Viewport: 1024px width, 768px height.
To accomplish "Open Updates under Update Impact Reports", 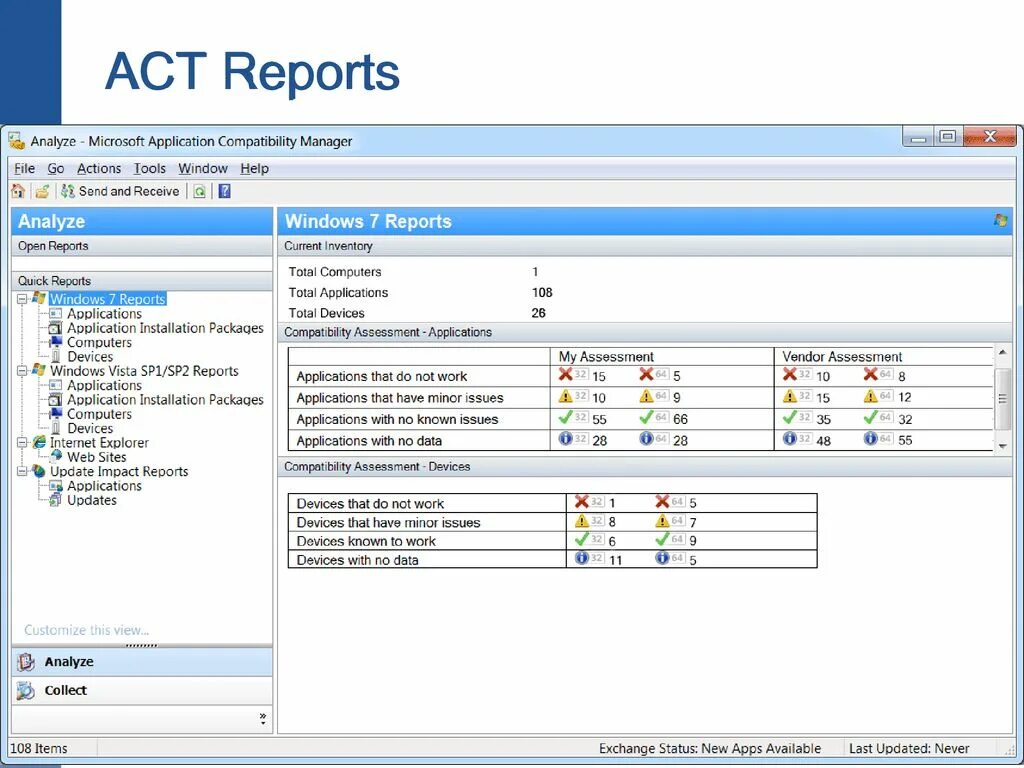I will 92,500.
